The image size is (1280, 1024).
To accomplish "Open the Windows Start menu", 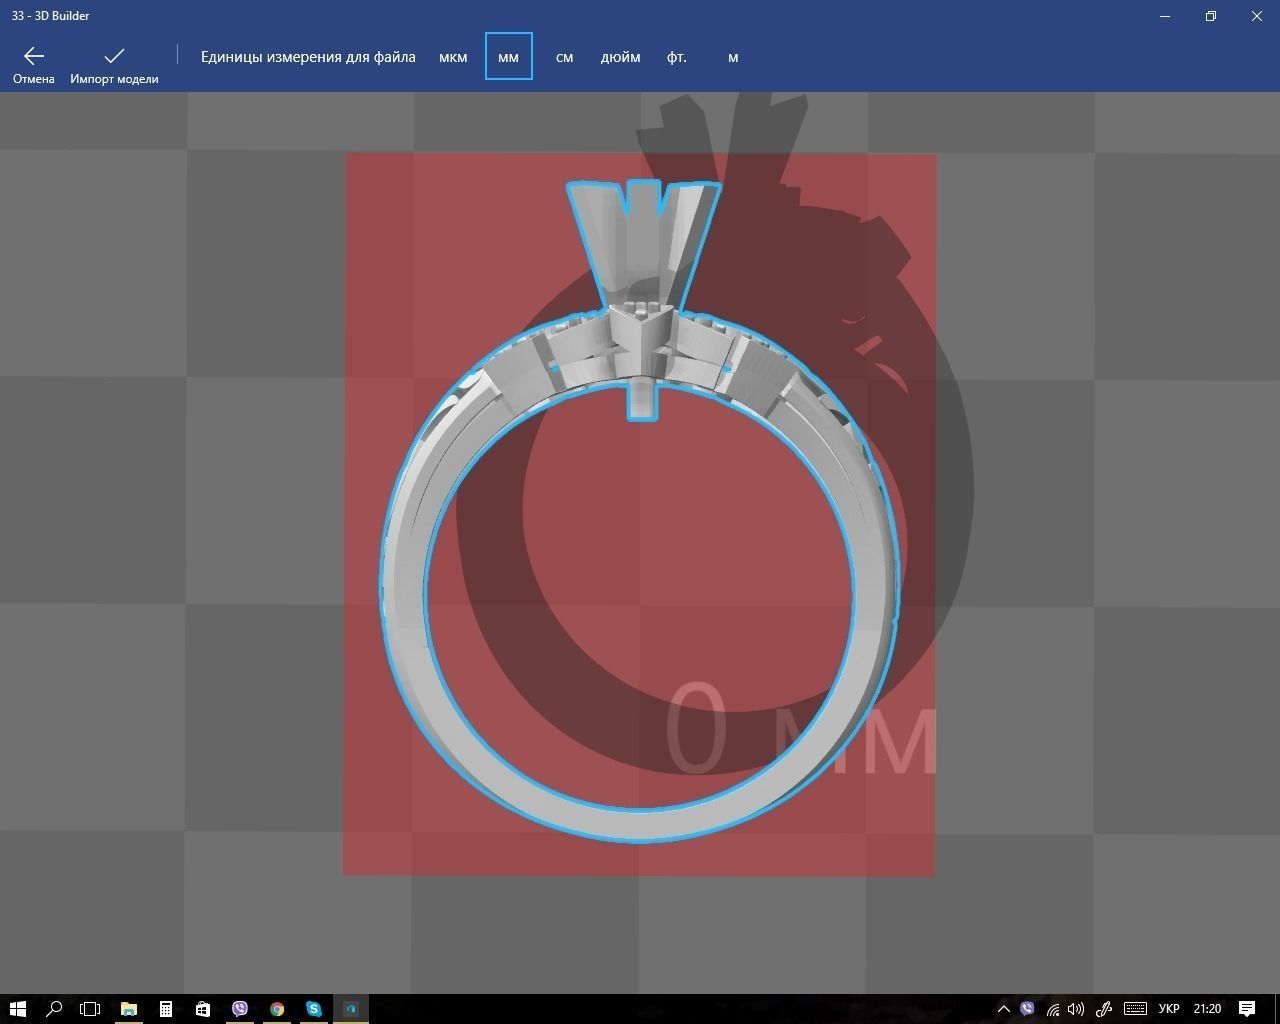I will click(17, 1008).
